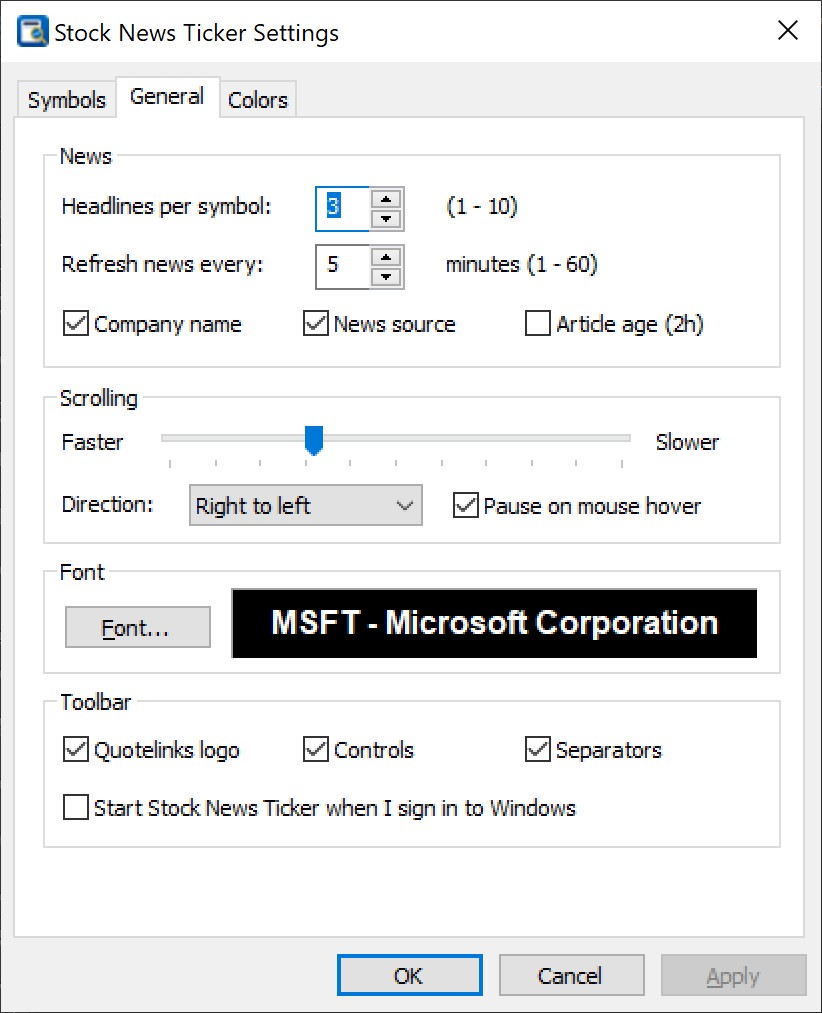The height and width of the screenshot is (1013, 822).
Task: Click the scrolling speed slider thumb
Action: tap(313, 441)
